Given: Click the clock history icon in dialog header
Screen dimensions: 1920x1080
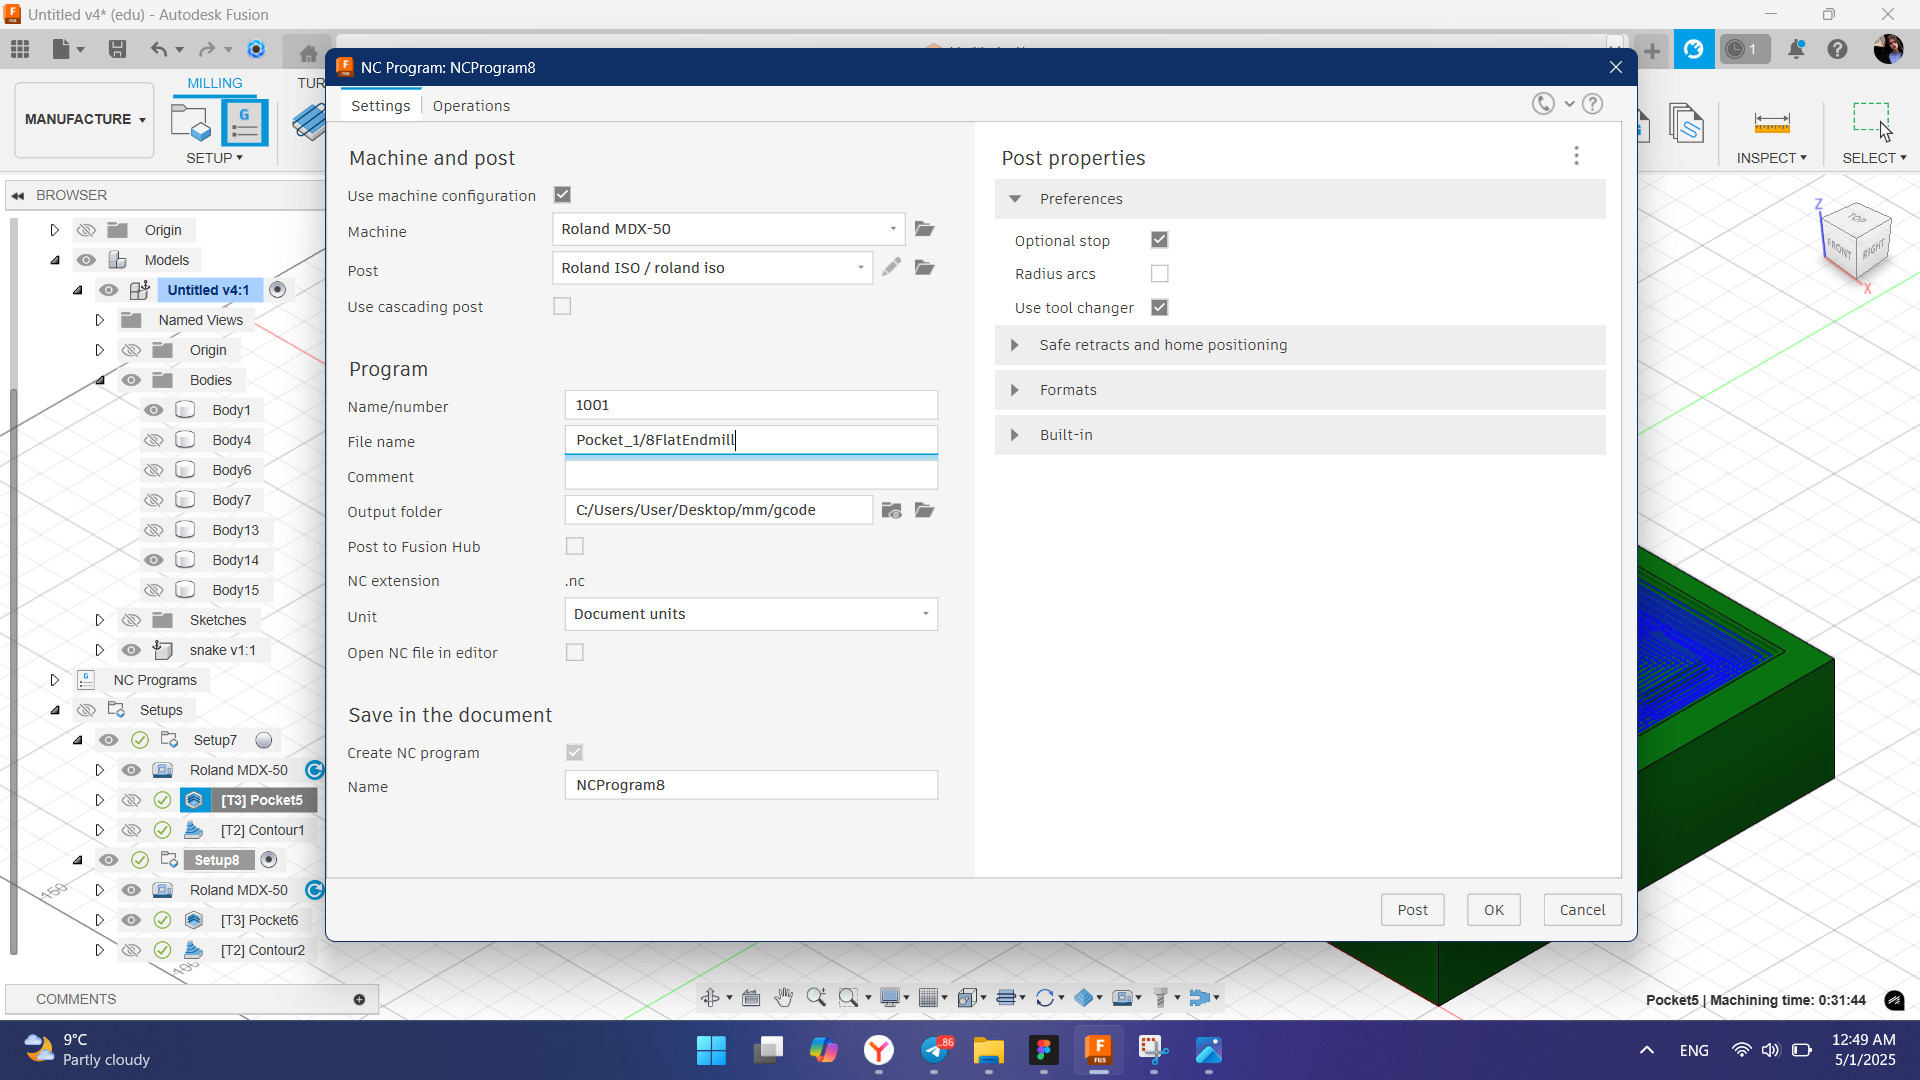Looking at the screenshot, I should point(1543,104).
